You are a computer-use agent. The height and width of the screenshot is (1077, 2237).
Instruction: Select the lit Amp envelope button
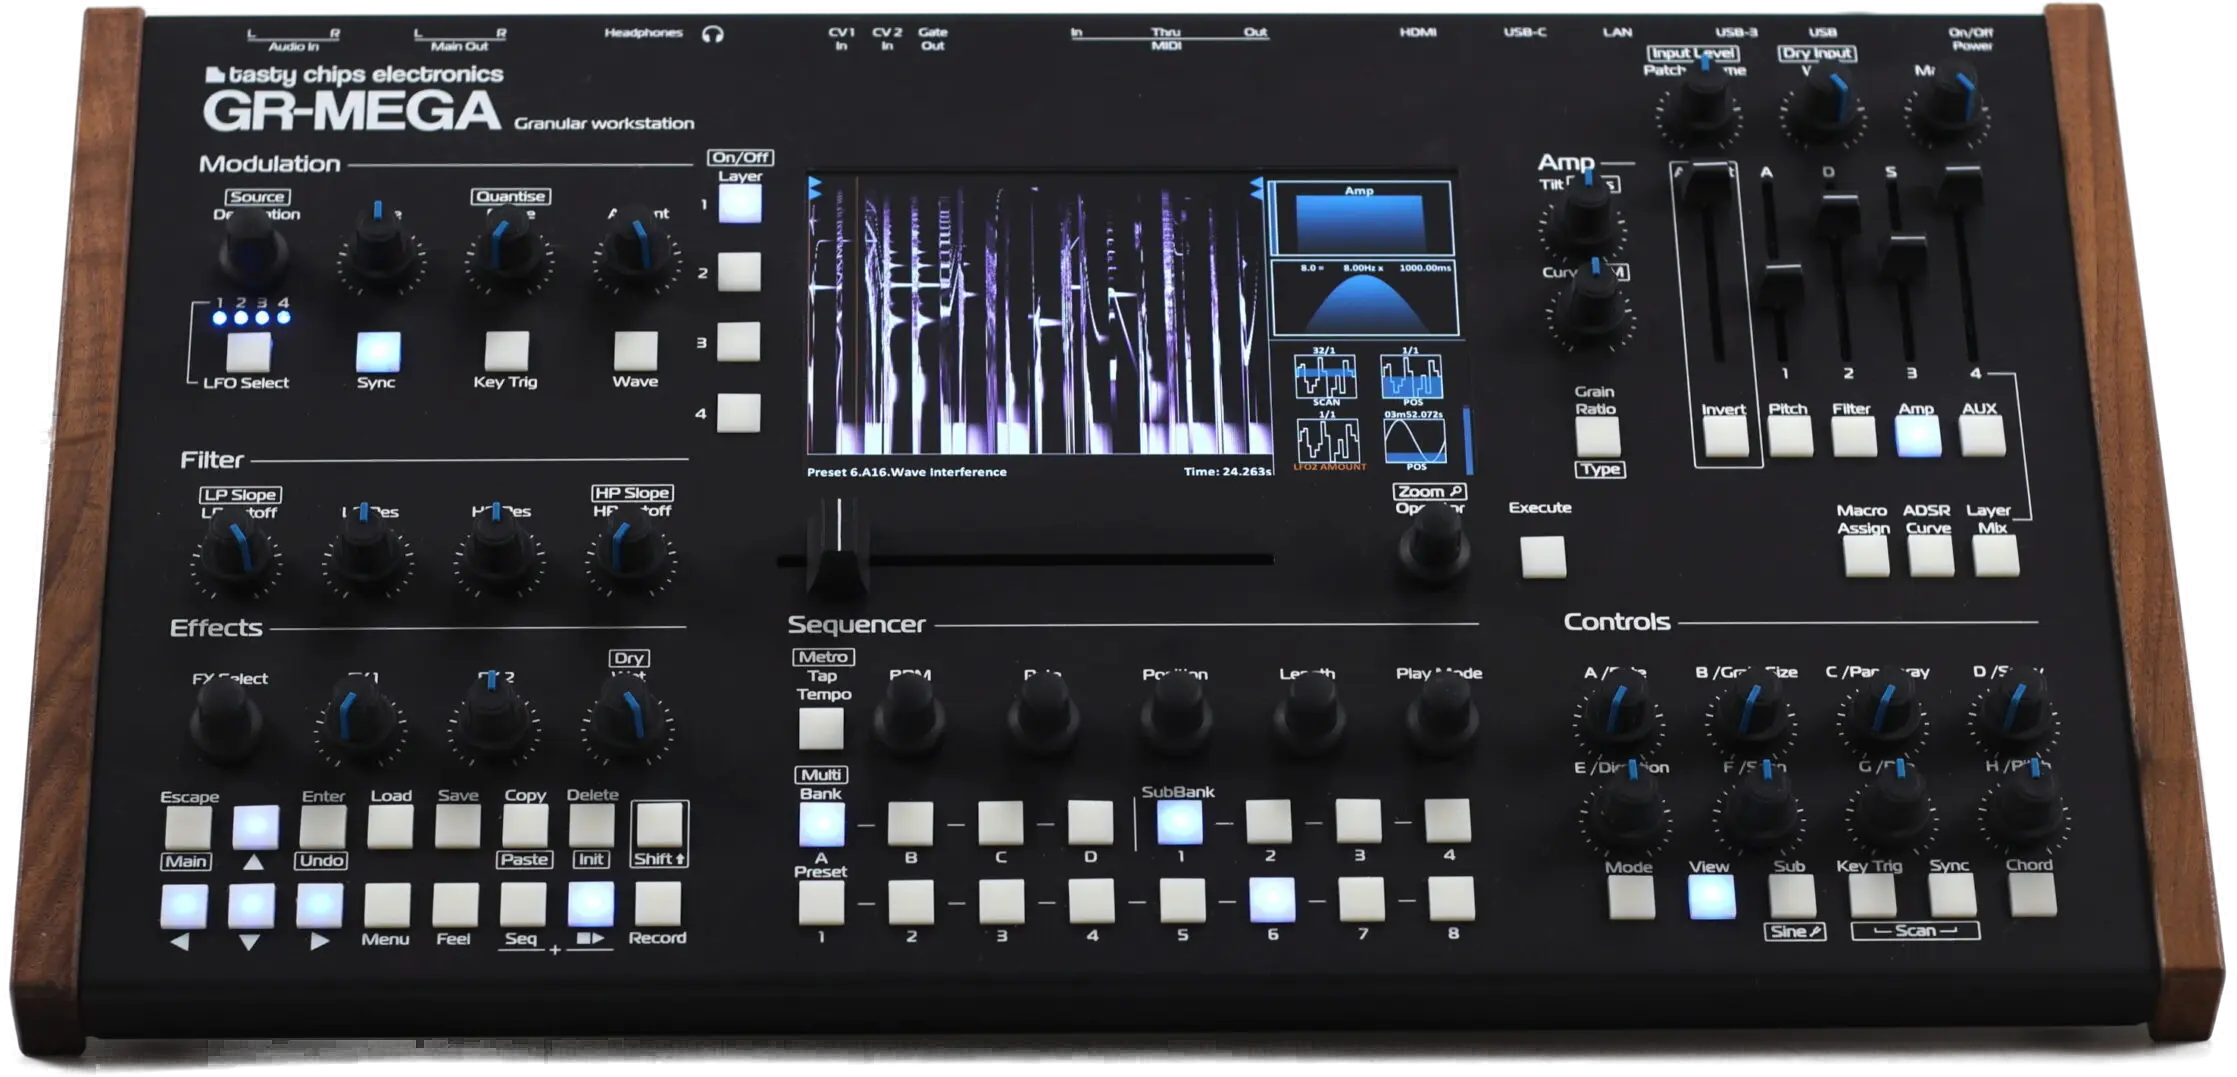pyautogui.click(x=1918, y=437)
